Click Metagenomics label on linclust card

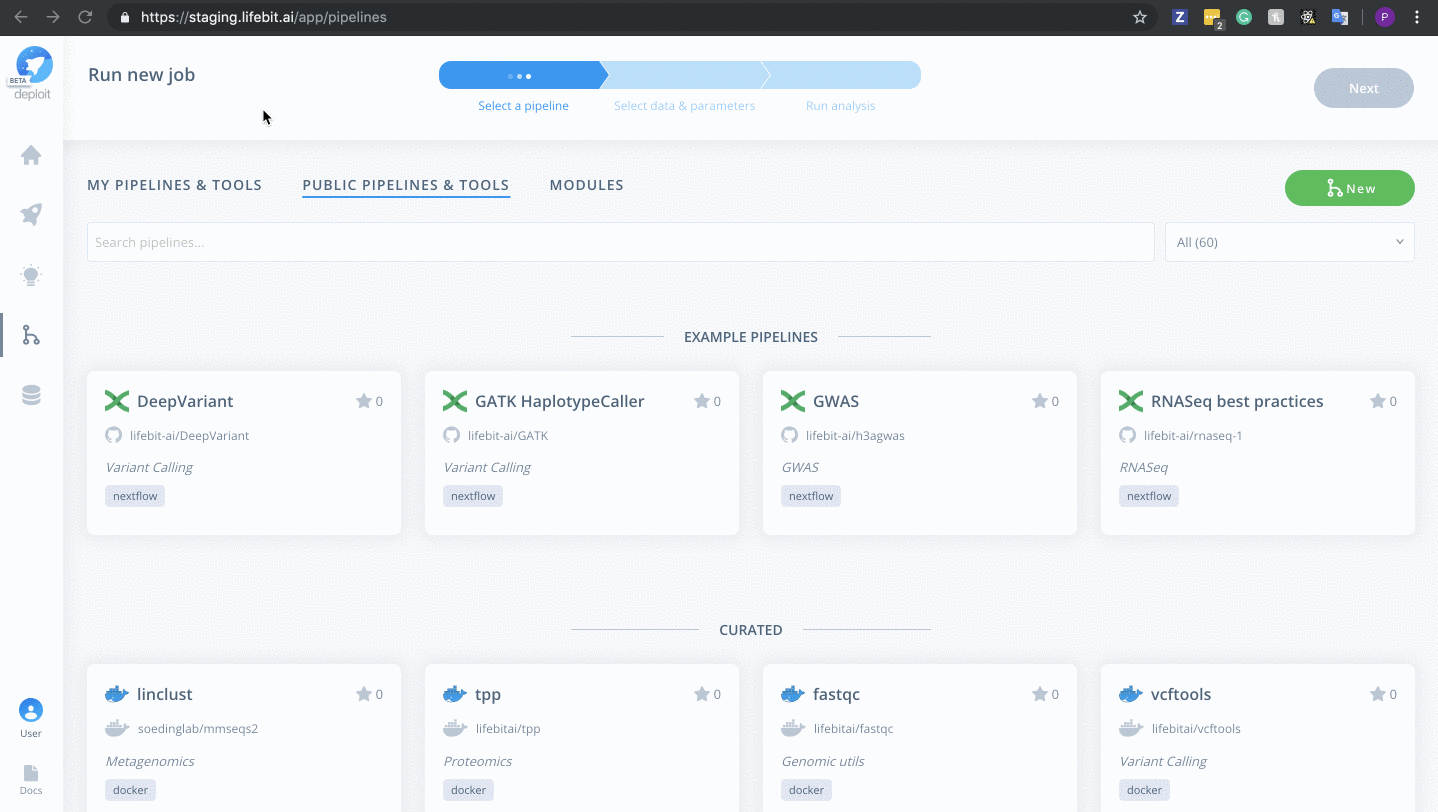point(150,761)
